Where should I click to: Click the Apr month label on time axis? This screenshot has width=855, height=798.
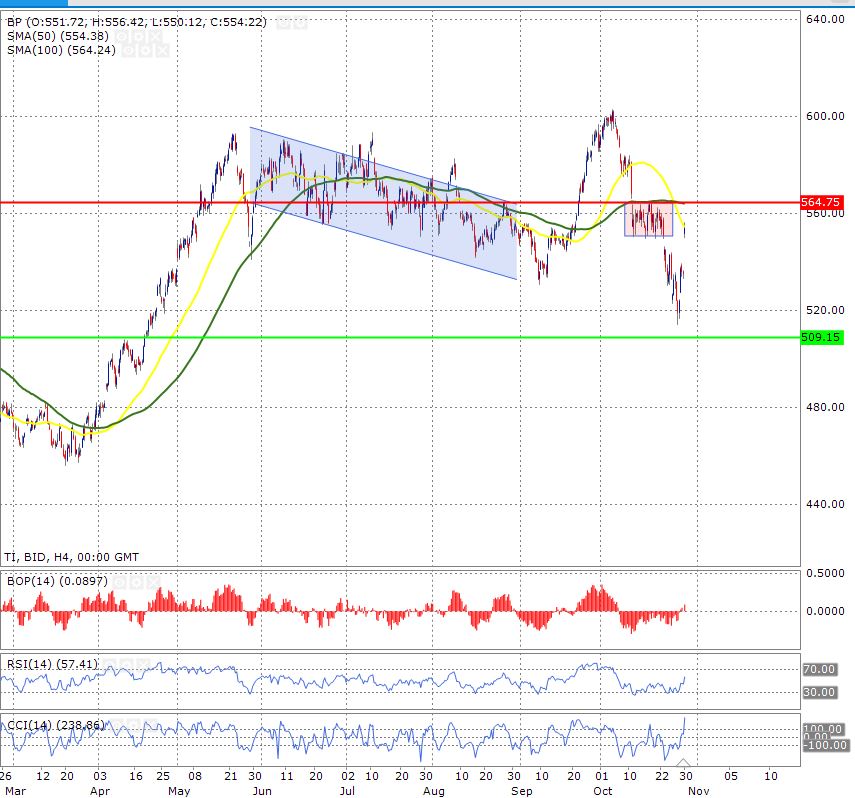tap(100, 791)
